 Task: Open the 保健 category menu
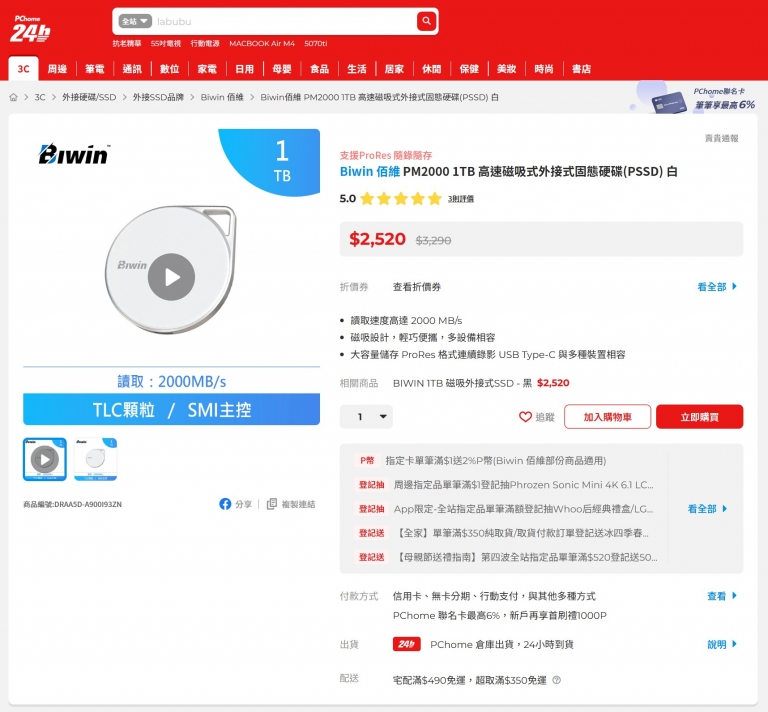pyautogui.click(x=469, y=69)
